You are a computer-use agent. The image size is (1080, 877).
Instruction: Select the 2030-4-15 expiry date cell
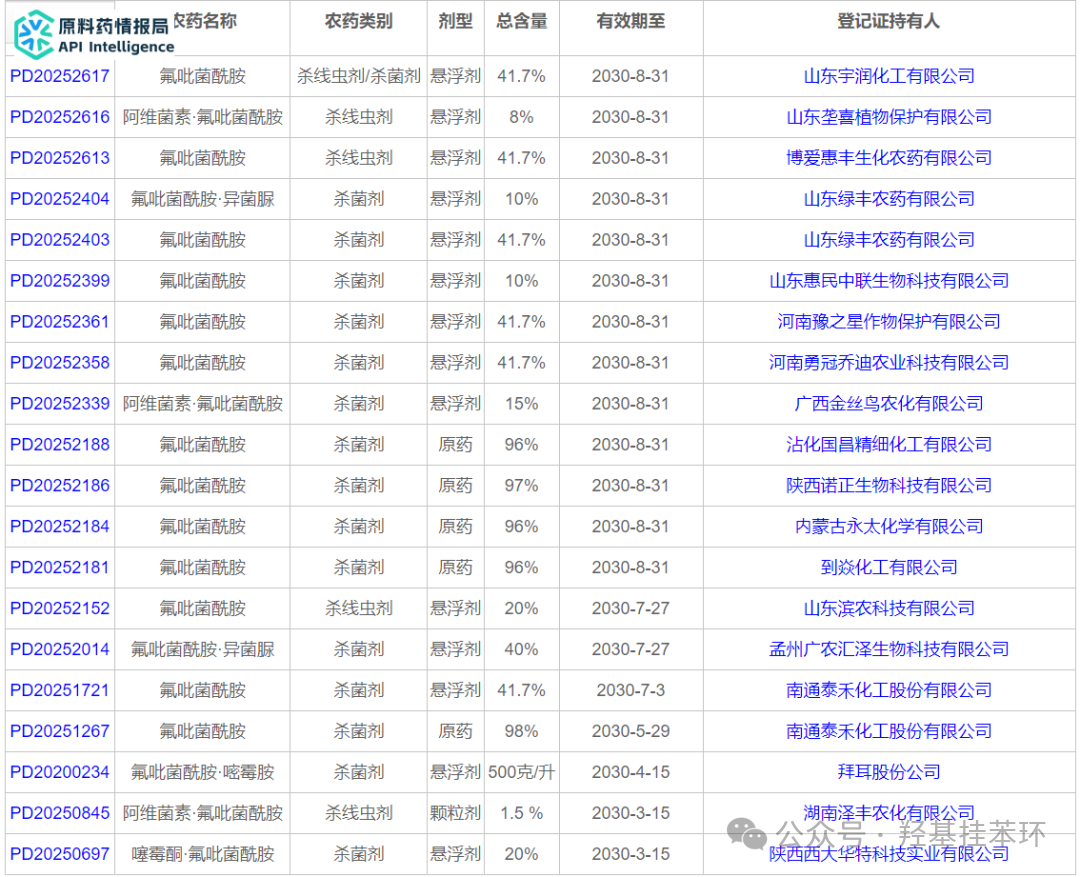pos(631,772)
